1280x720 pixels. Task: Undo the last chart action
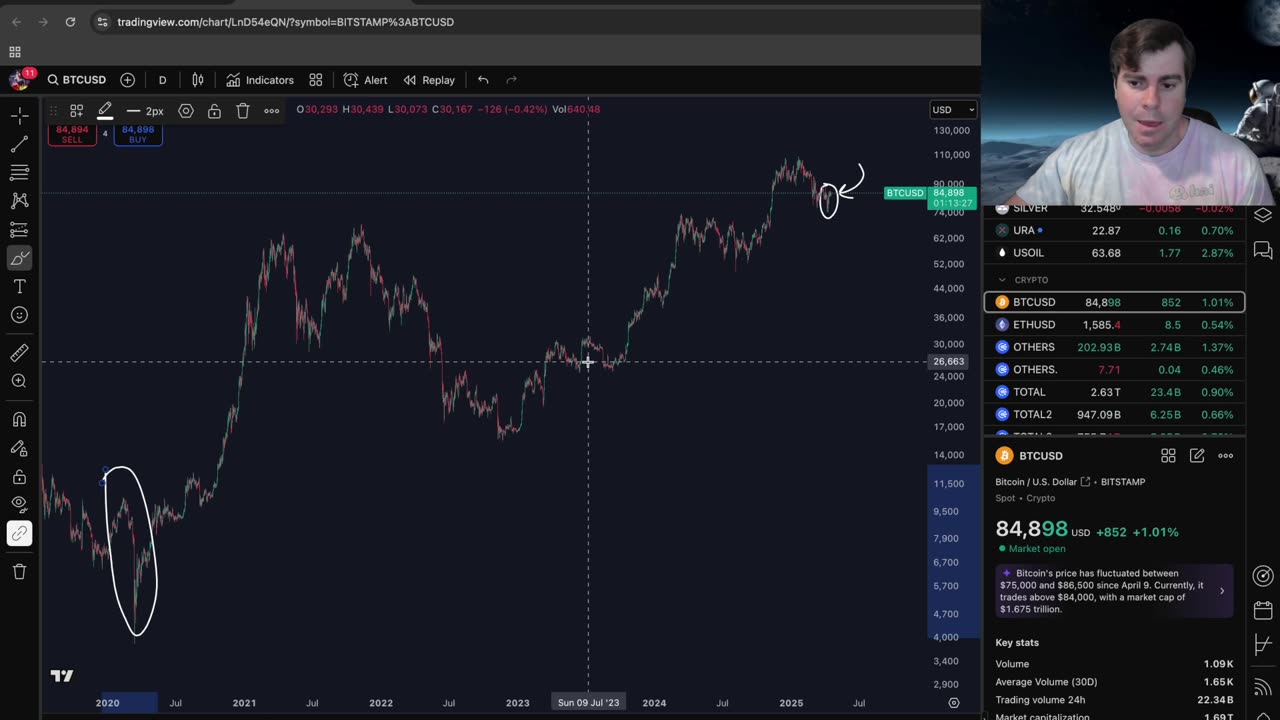pos(483,80)
